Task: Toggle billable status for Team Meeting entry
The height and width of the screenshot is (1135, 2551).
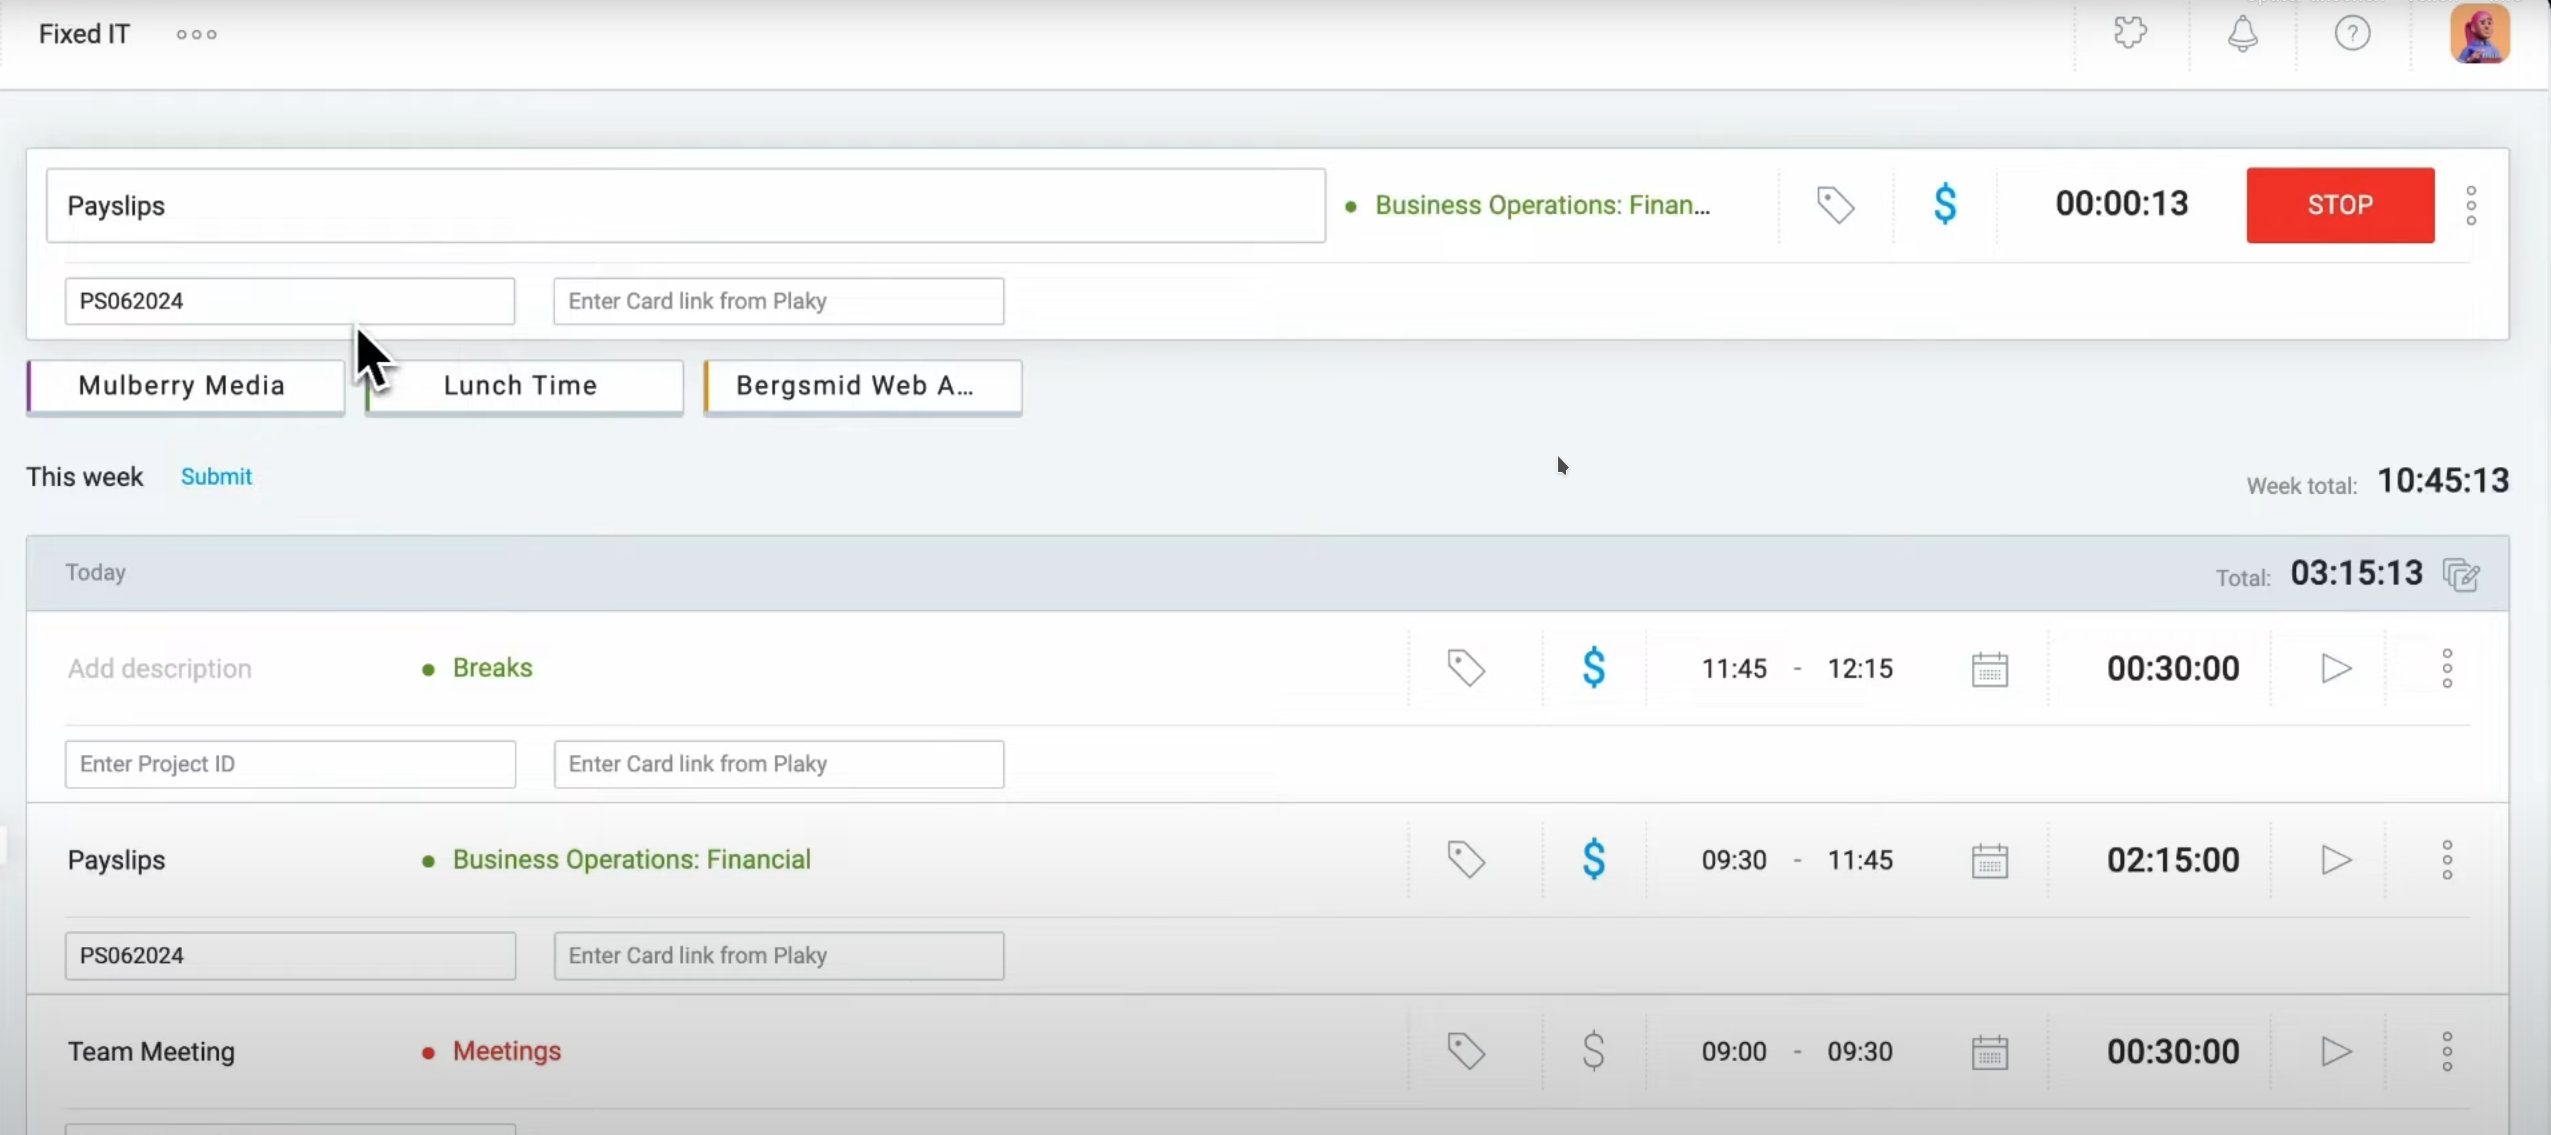Action: (x=1593, y=1051)
